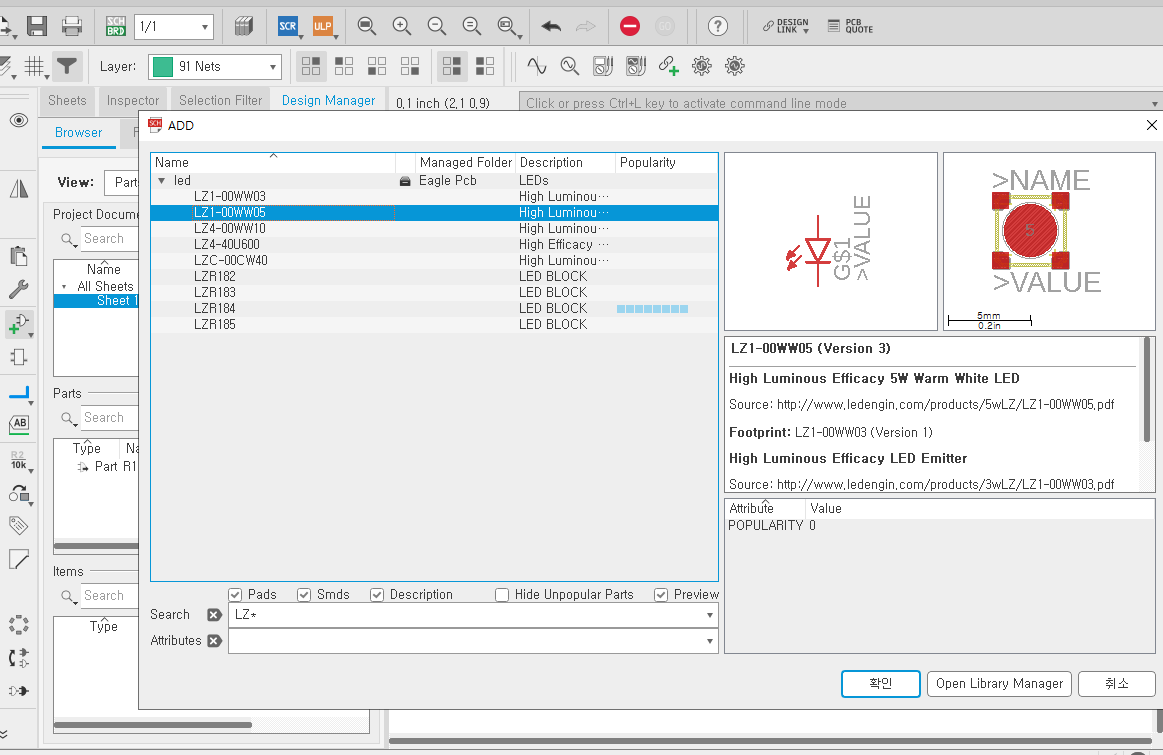This screenshot has width=1163, height=755.
Task: Run a ULP with the ULP icon
Action: tap(322, 27)
